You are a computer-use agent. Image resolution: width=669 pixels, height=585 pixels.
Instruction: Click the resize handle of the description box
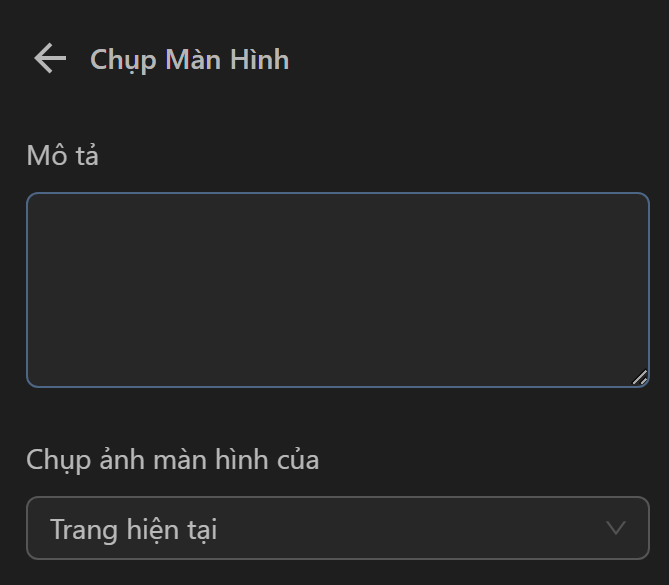640,377
